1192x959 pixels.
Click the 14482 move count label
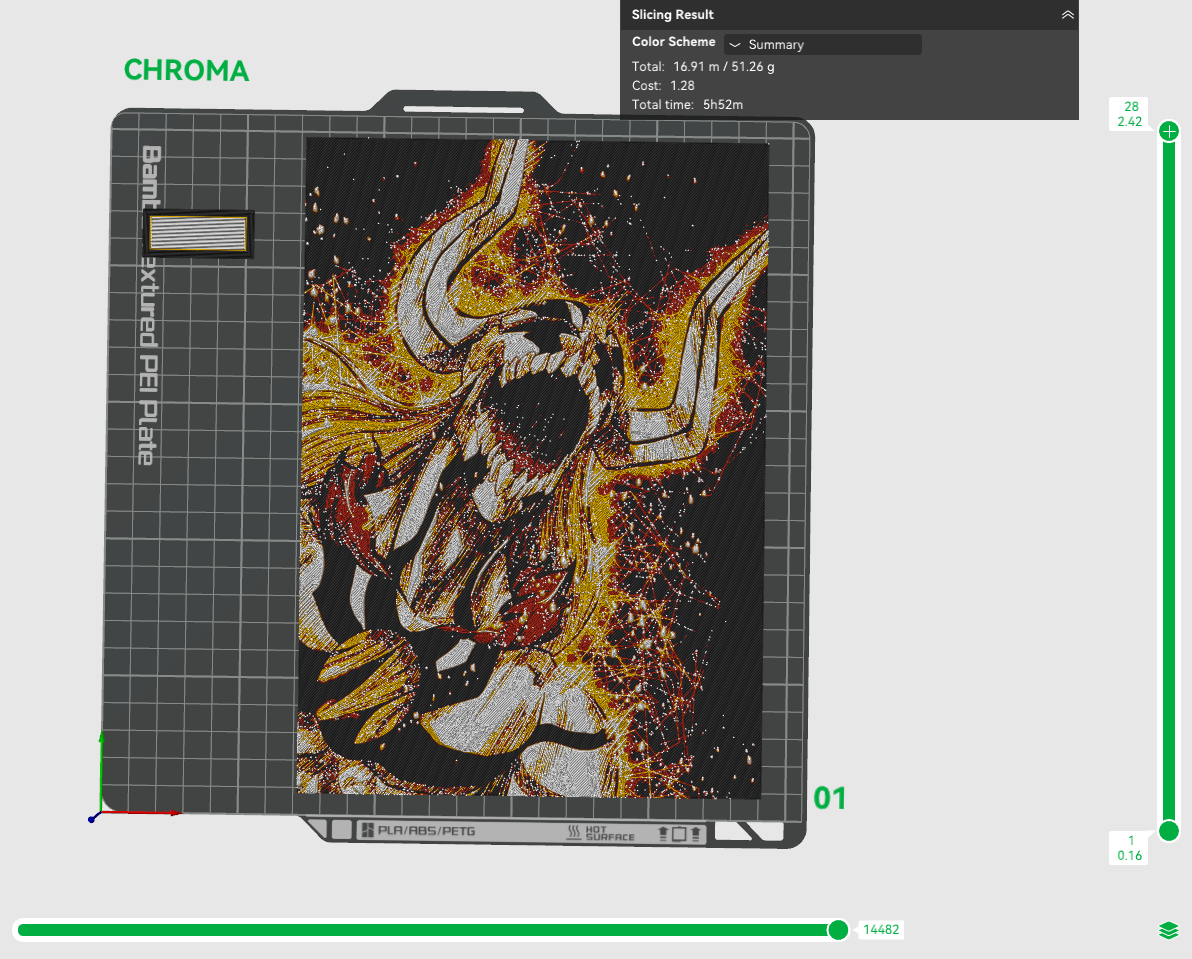pos(881,929)
